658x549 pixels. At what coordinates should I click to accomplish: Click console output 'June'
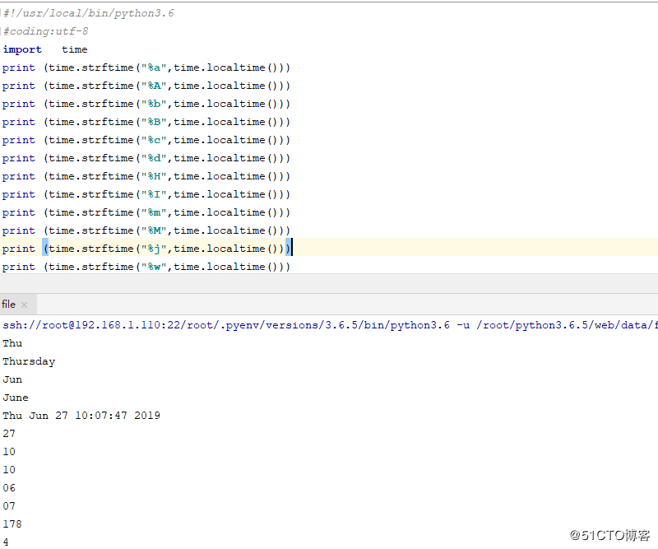pos(16,397)
